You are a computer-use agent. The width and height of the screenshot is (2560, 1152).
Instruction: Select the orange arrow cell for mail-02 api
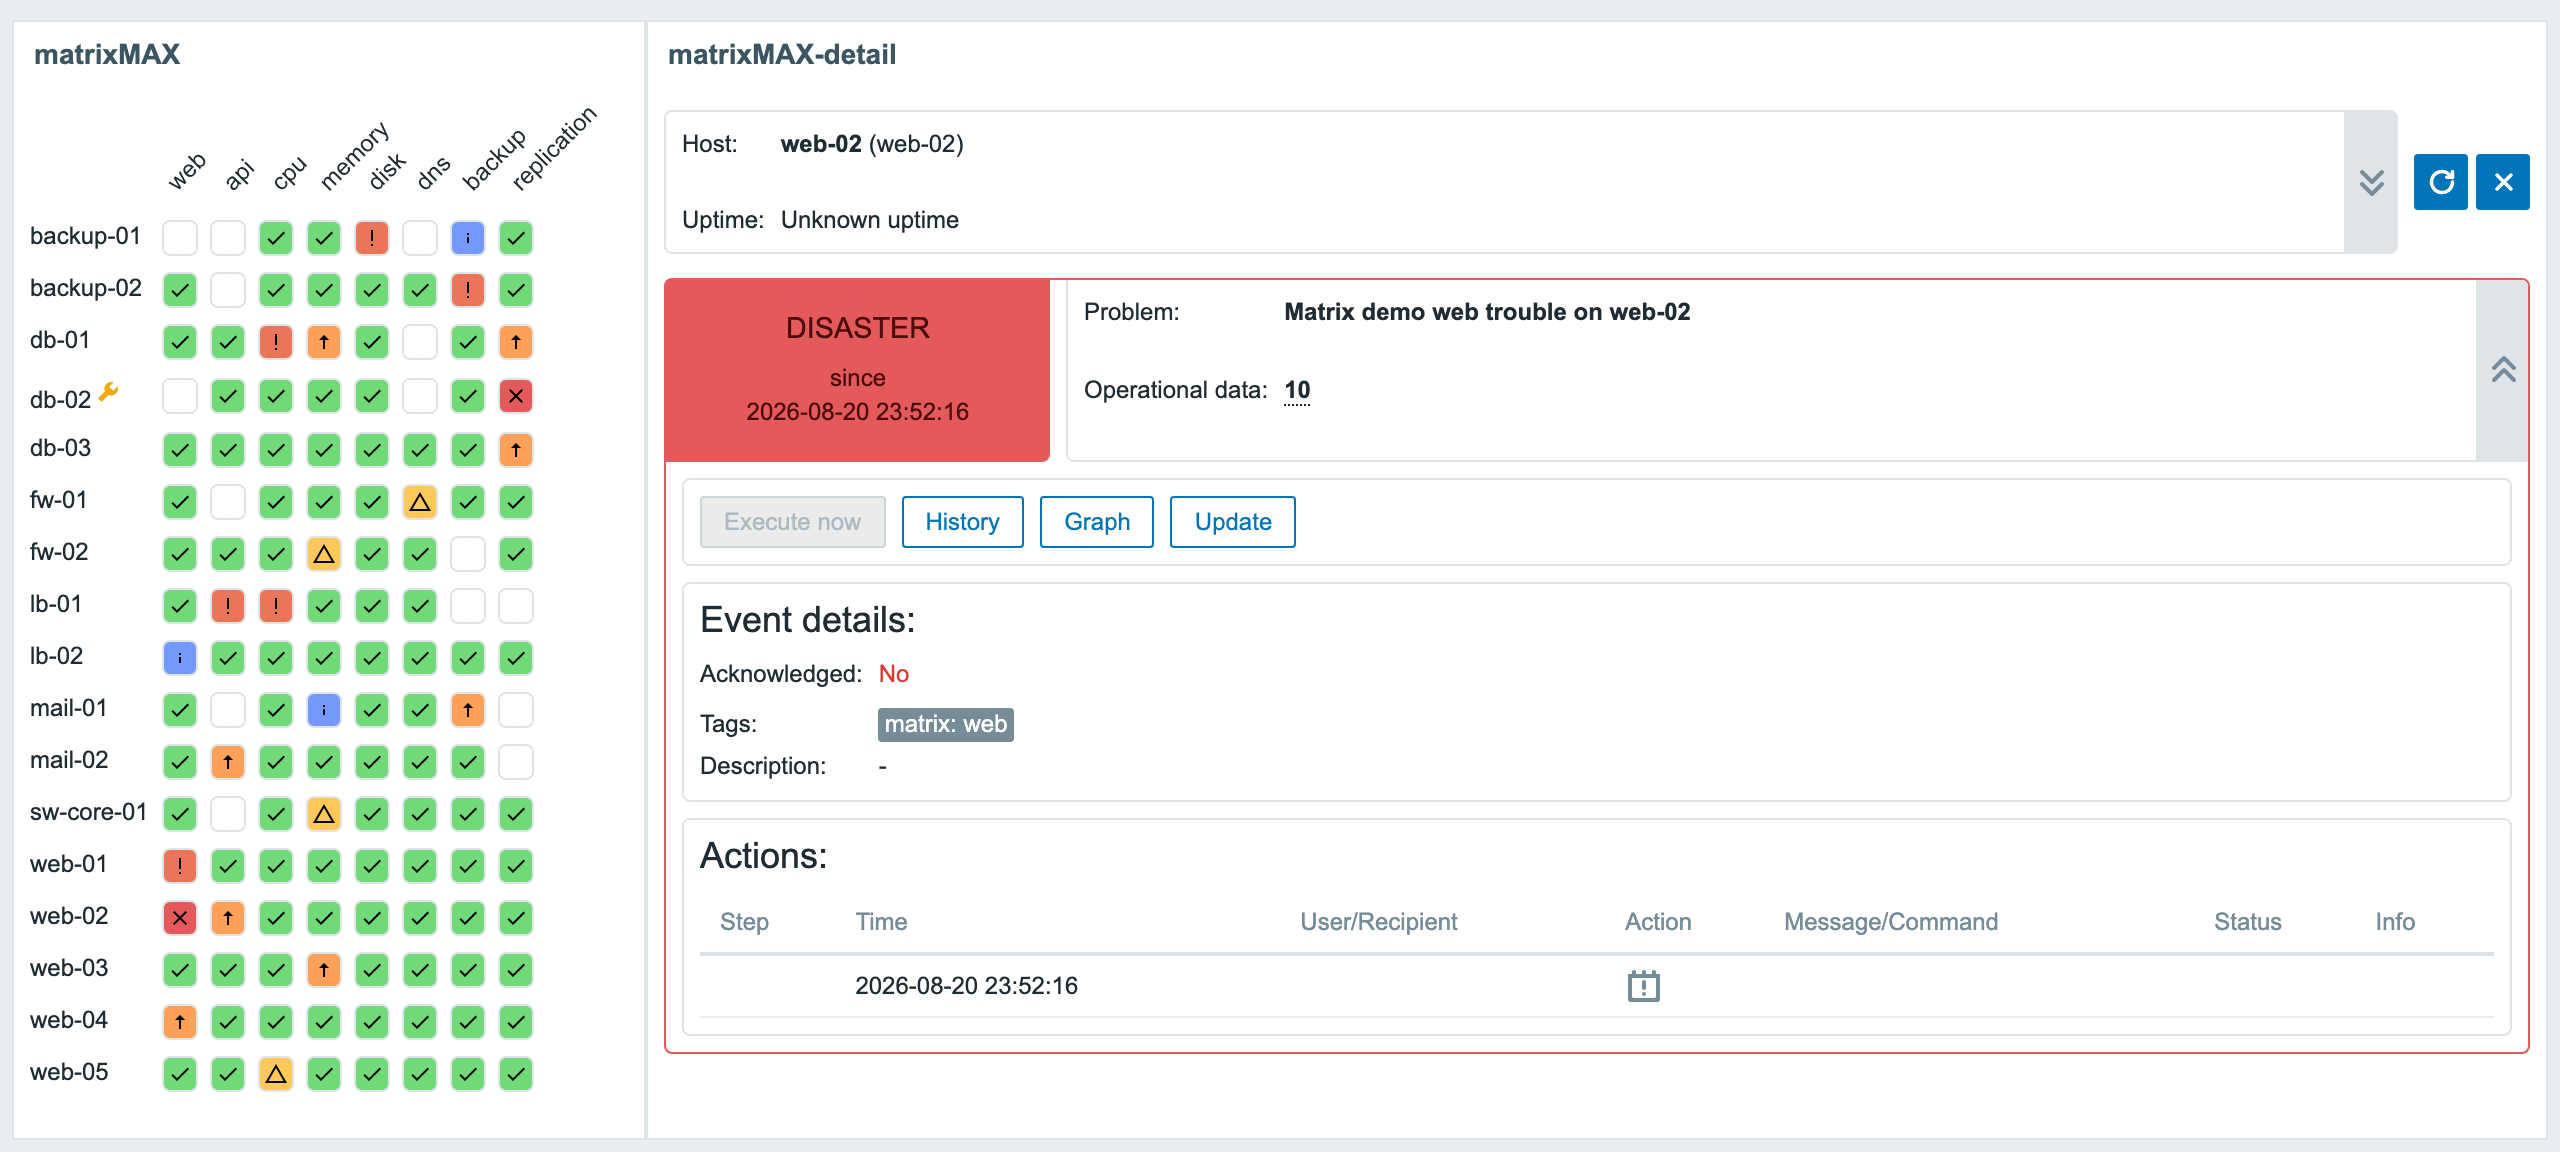(228, 762)
